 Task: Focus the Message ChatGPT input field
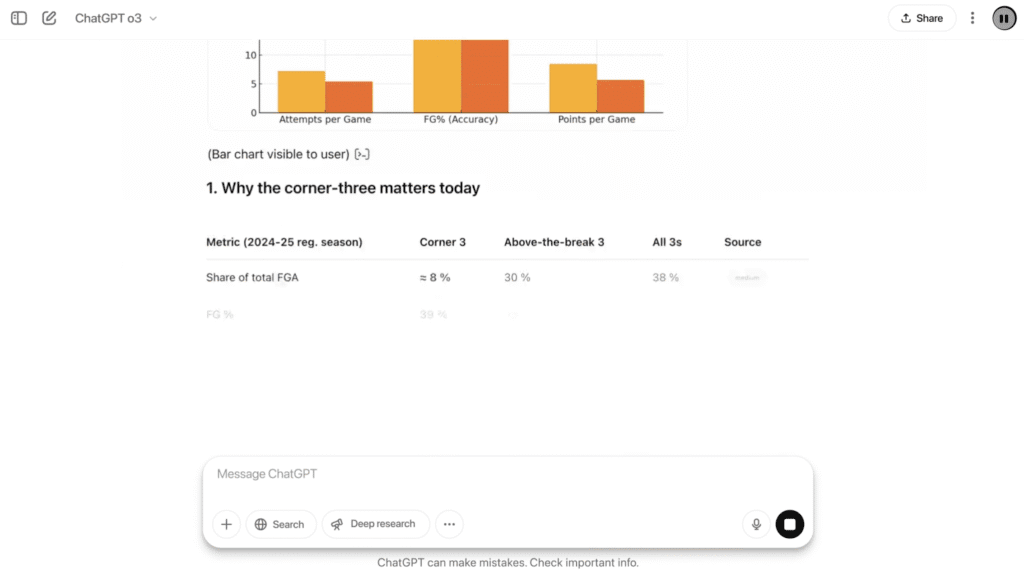coord(507,474)
